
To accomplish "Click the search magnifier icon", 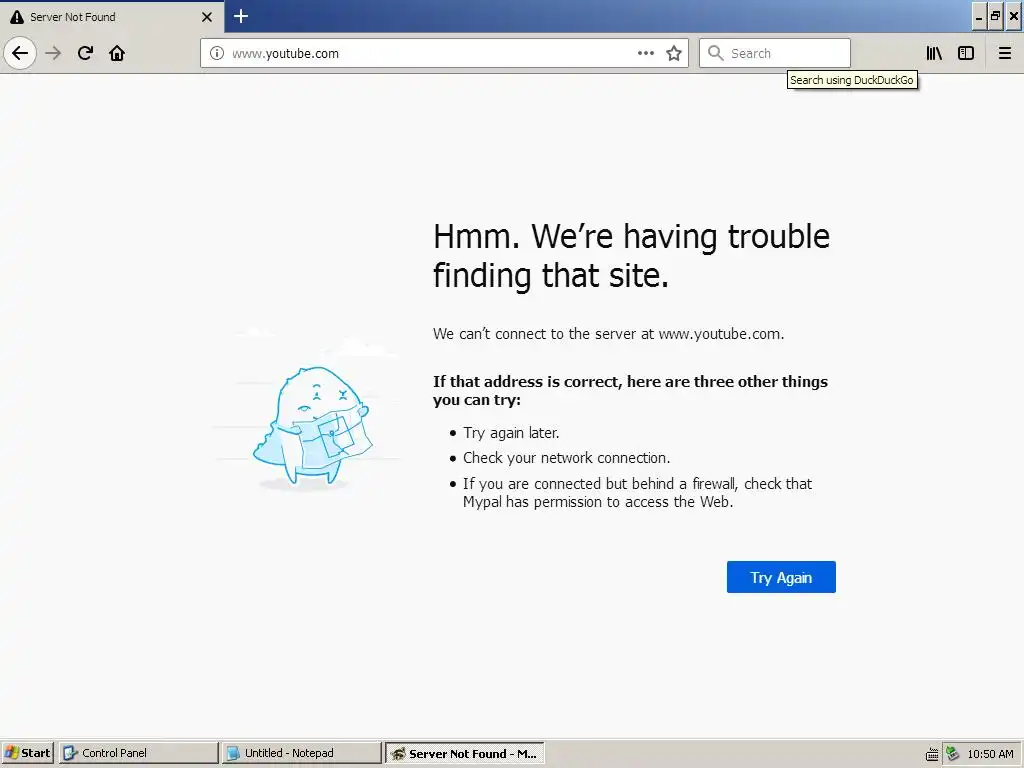I will point(716,53).
